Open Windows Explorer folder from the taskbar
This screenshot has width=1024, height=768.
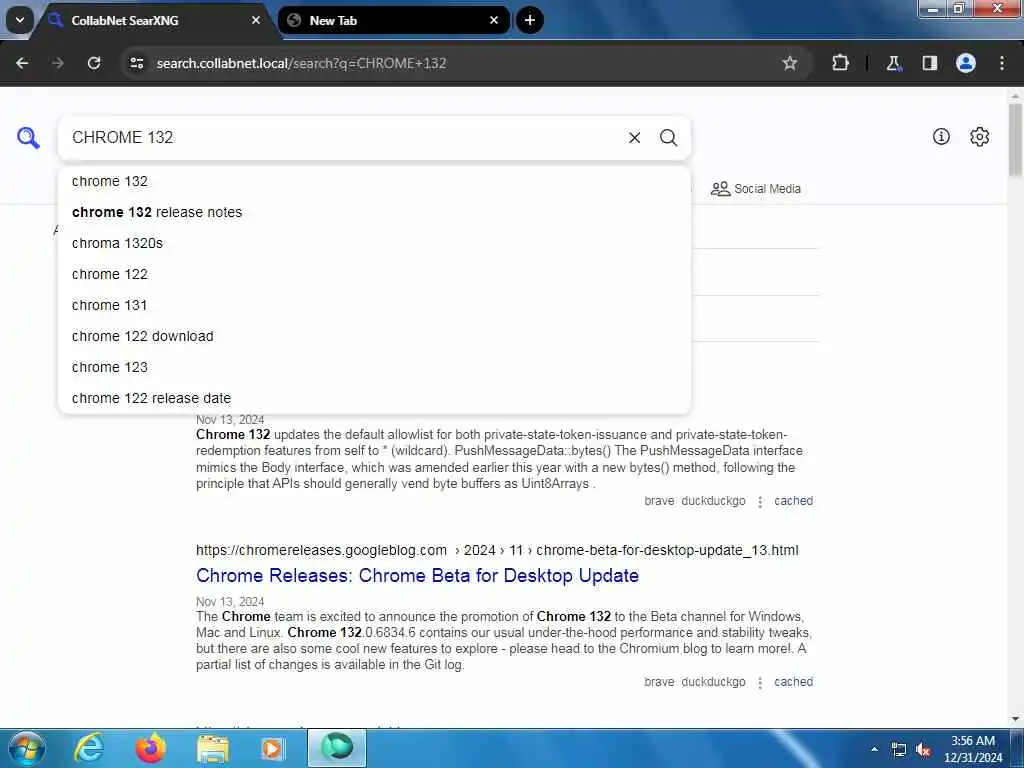tap(212, 748)
